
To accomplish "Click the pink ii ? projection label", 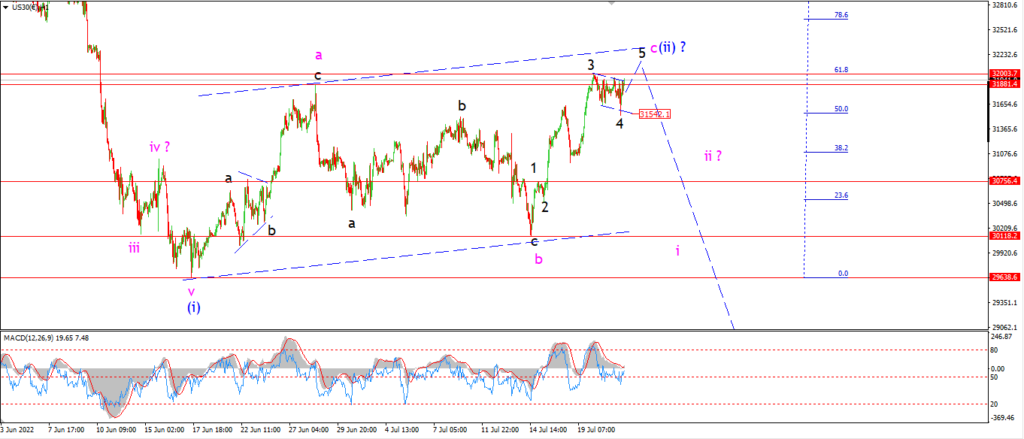I will (712, 155).
